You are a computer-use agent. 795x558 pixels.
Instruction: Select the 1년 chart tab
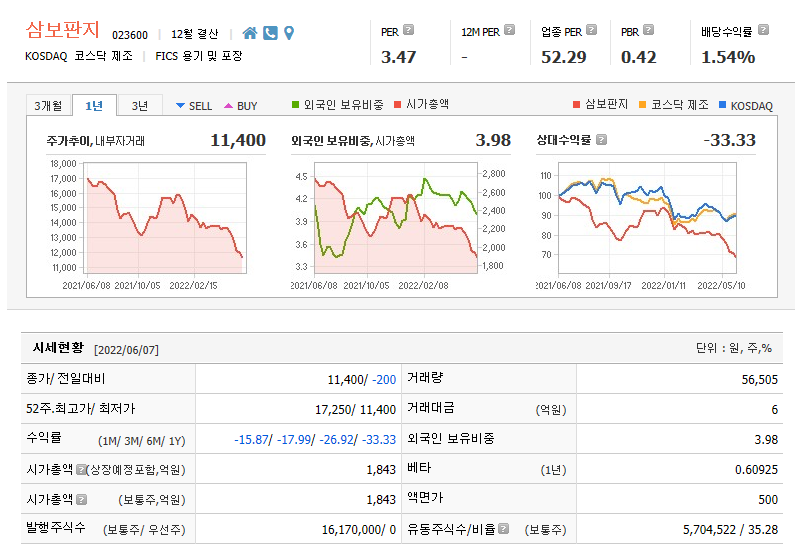point(94,105)
